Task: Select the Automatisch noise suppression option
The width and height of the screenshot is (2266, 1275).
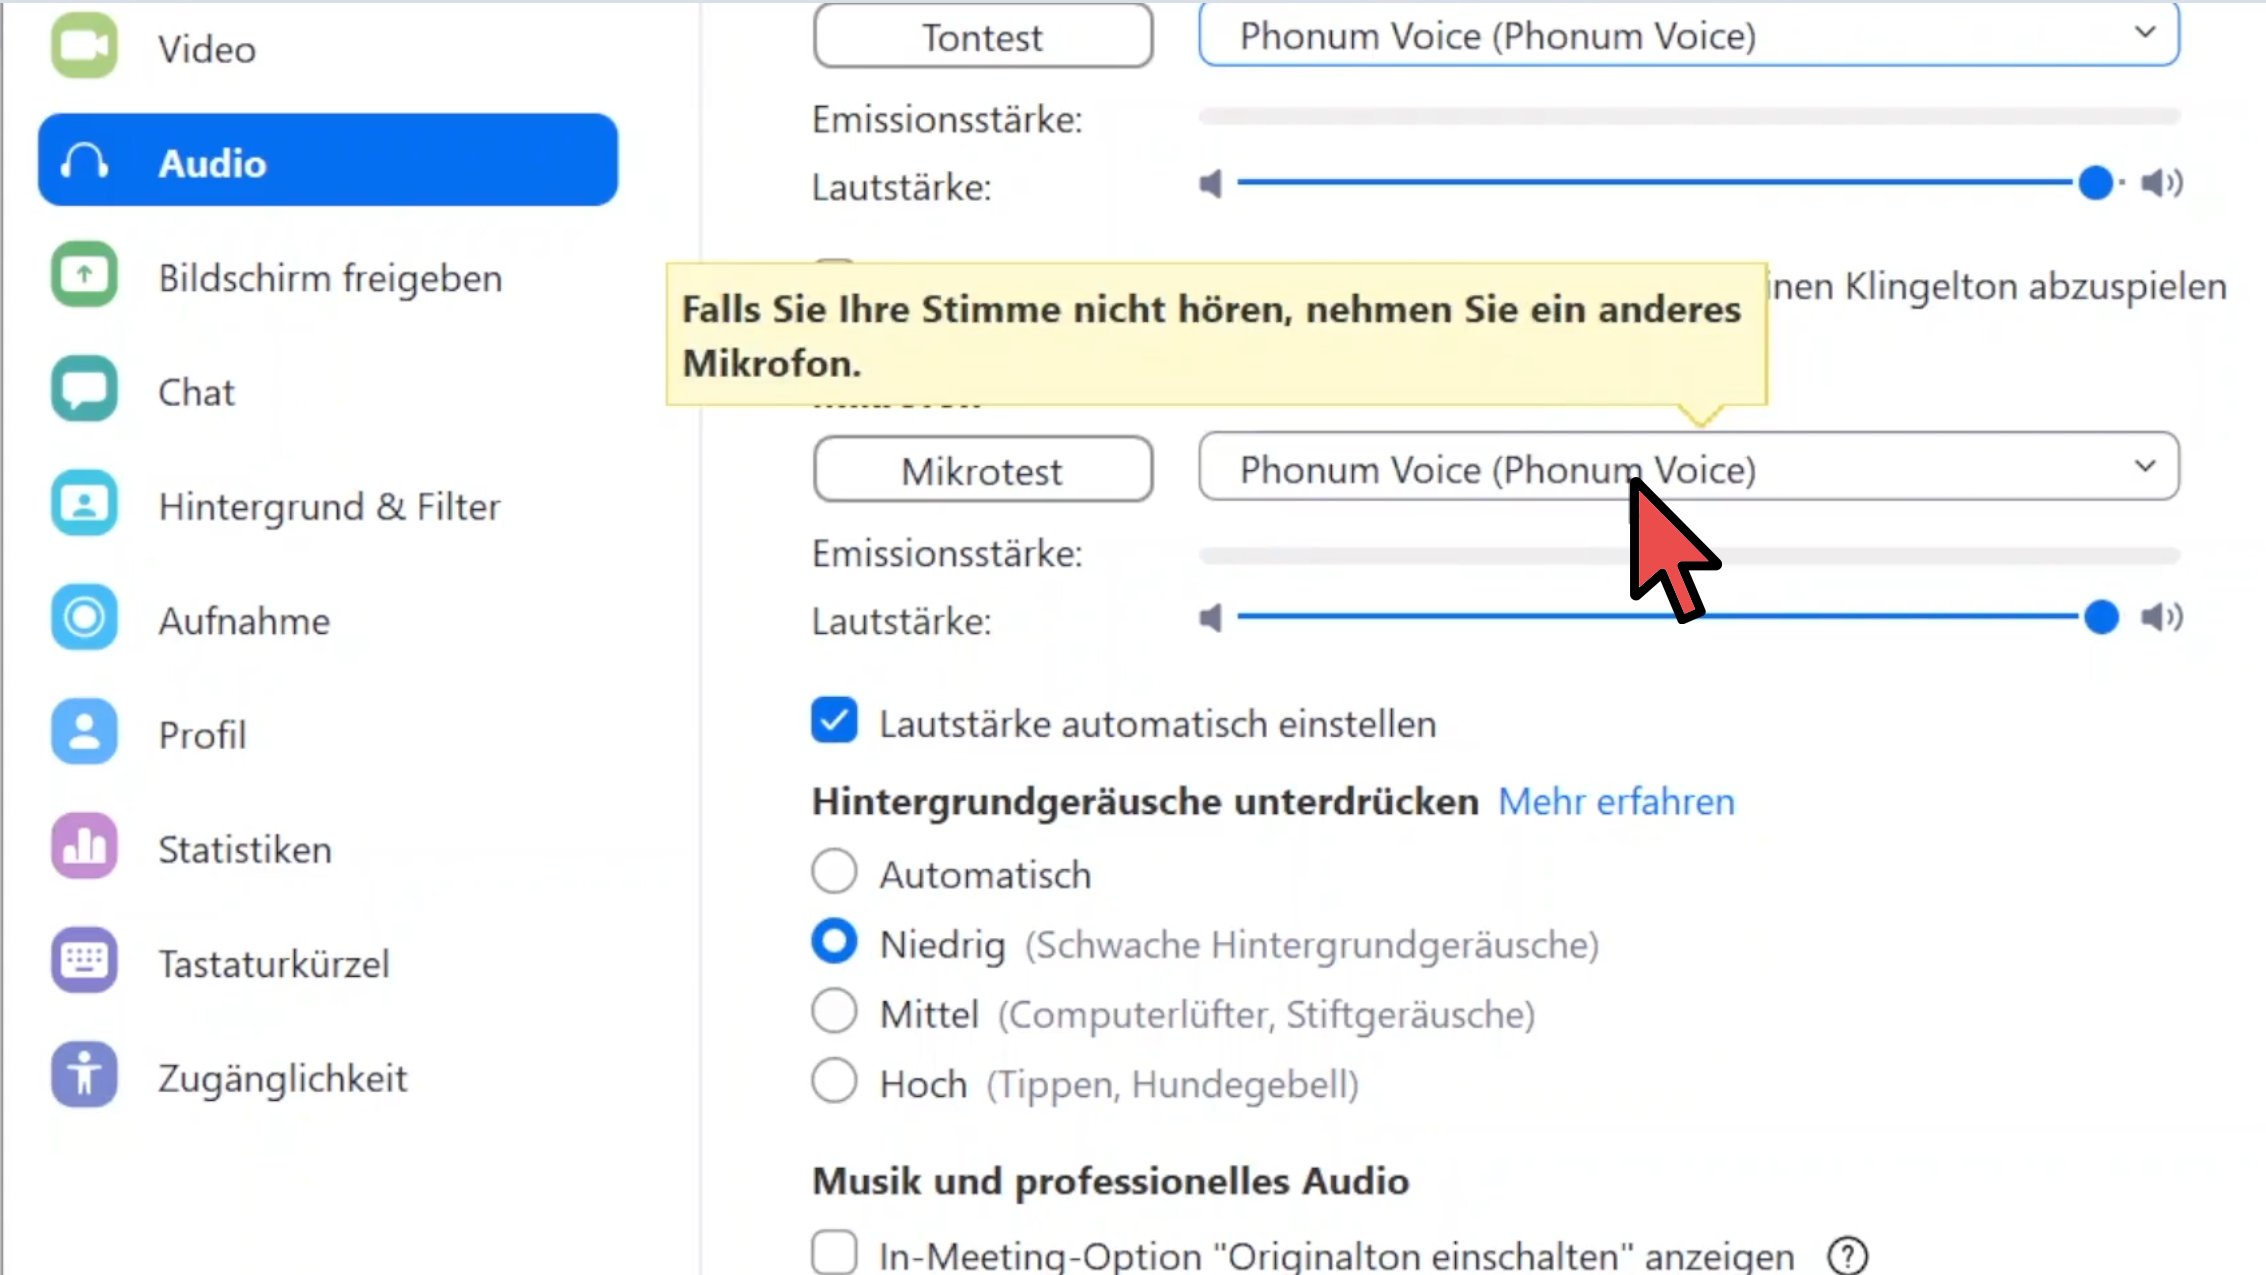Action: pyautogui.click(x=834, y=872)
